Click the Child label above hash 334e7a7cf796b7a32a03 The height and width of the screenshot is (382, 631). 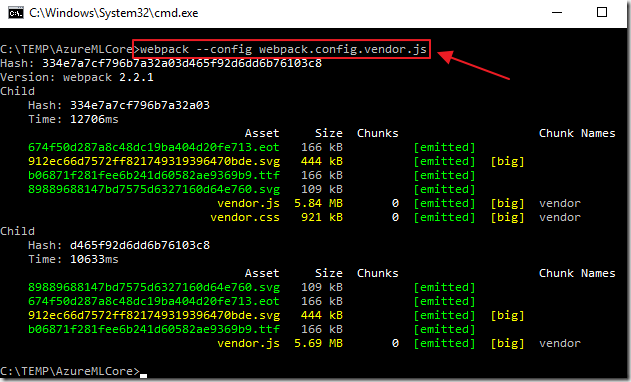pyautogui.click(x=17, y=91)
